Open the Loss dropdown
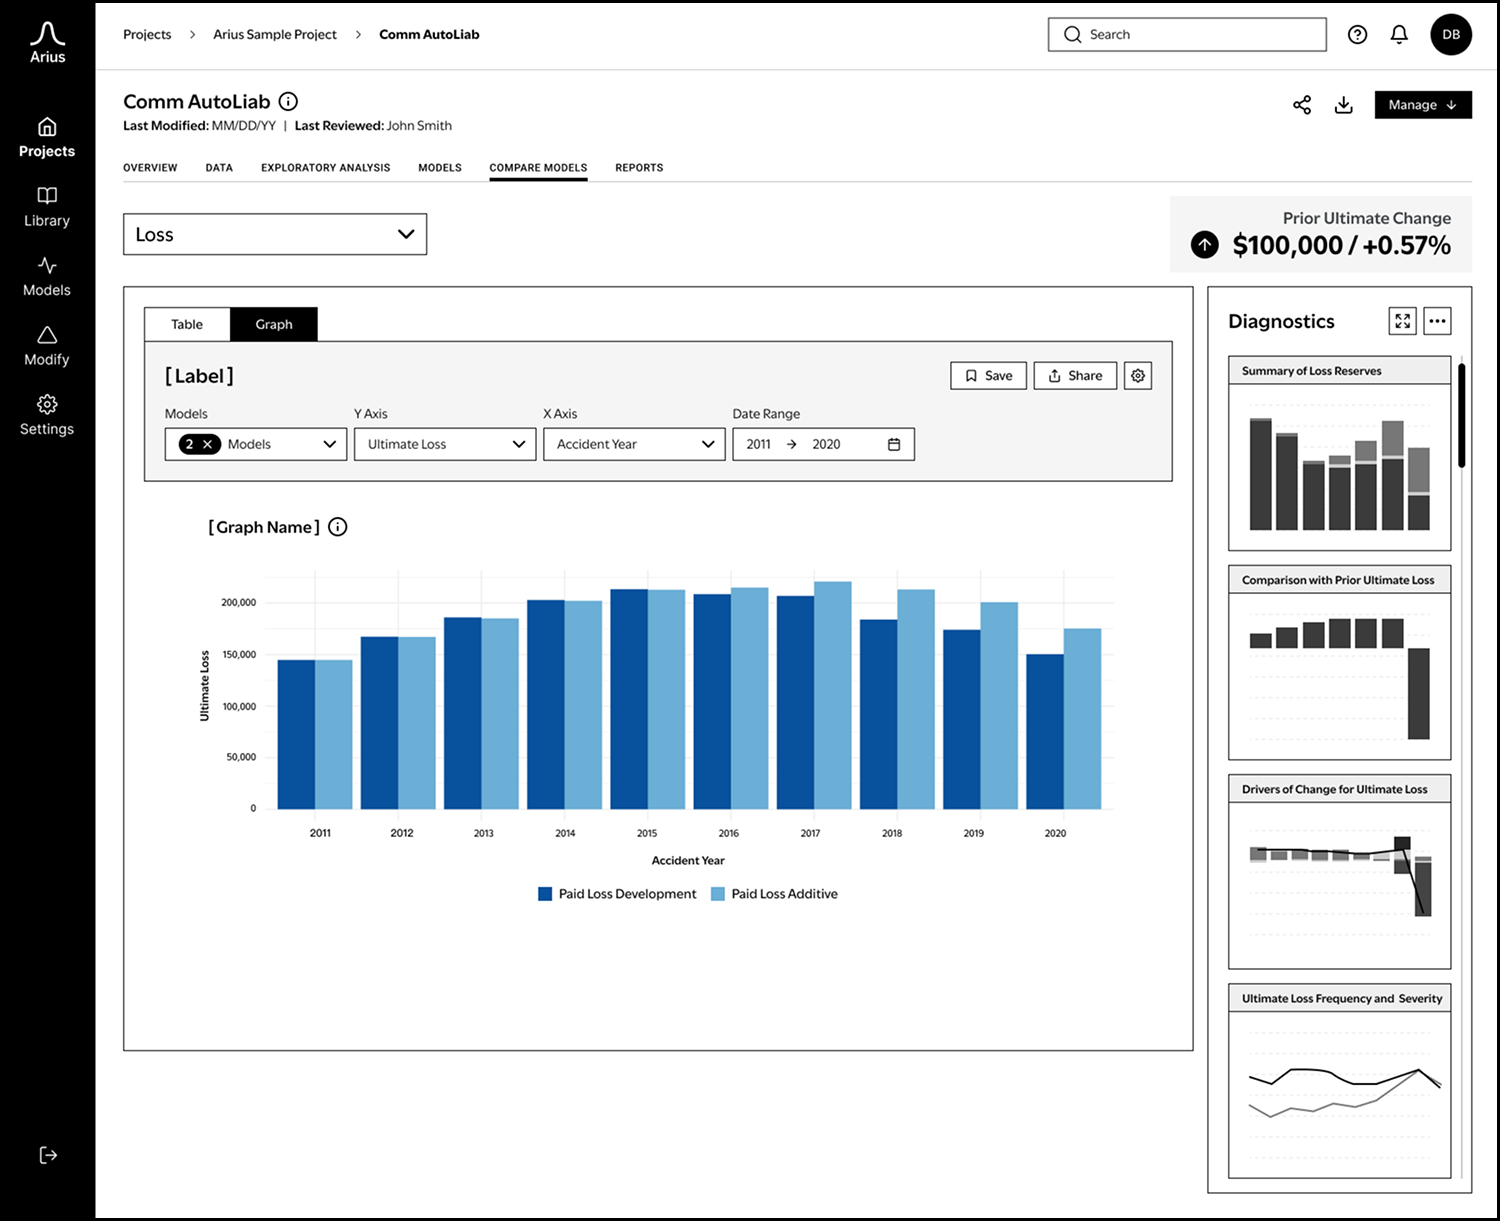 [x=275, y=234]
